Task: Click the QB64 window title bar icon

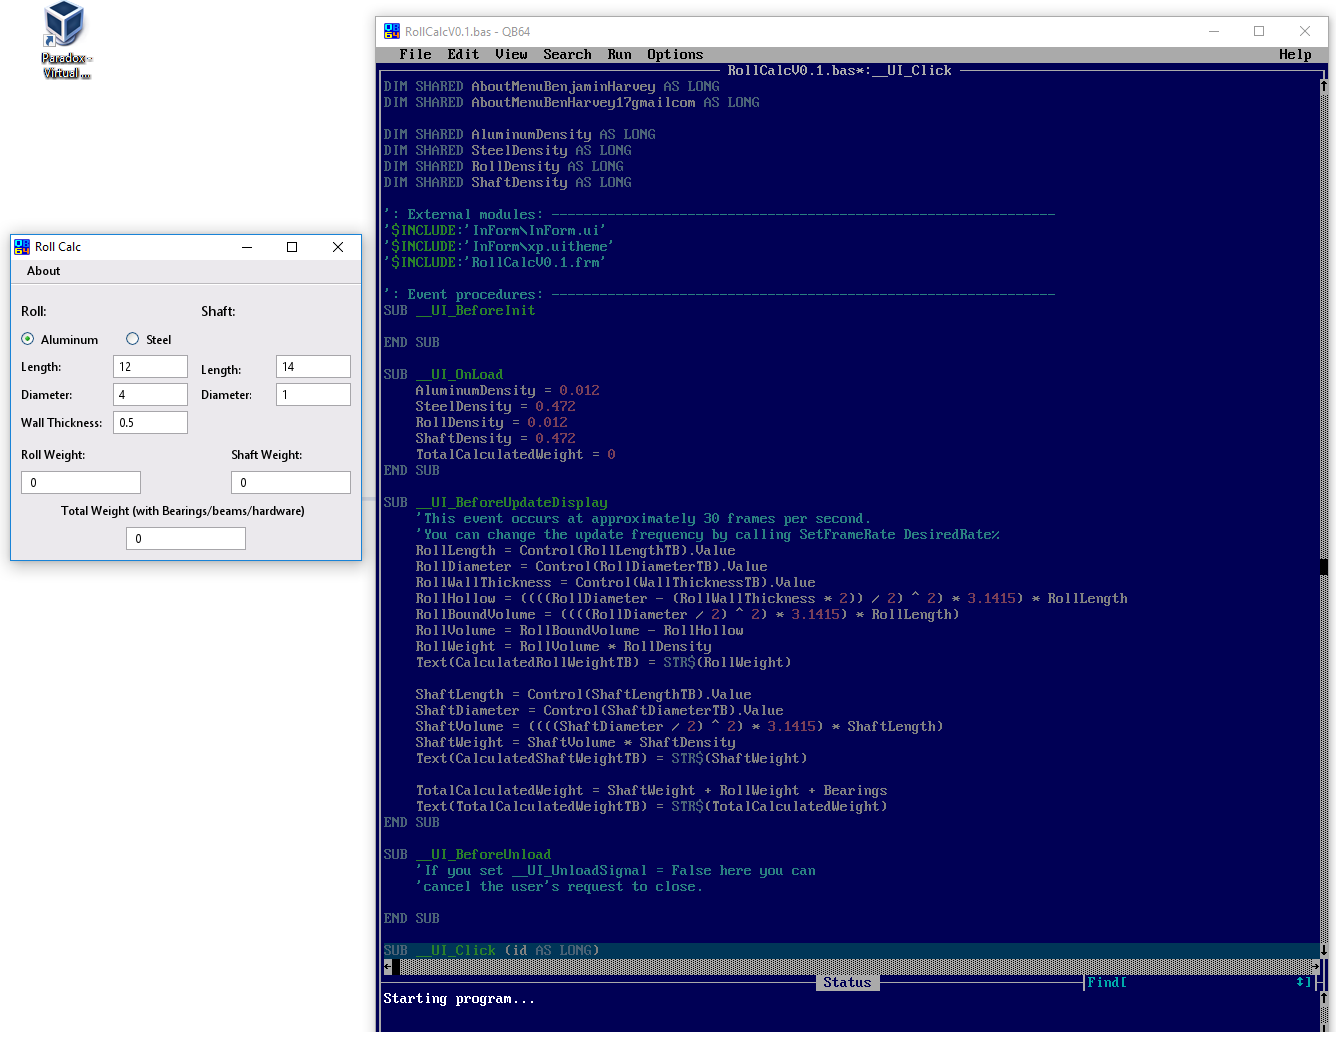Action: 392,31
